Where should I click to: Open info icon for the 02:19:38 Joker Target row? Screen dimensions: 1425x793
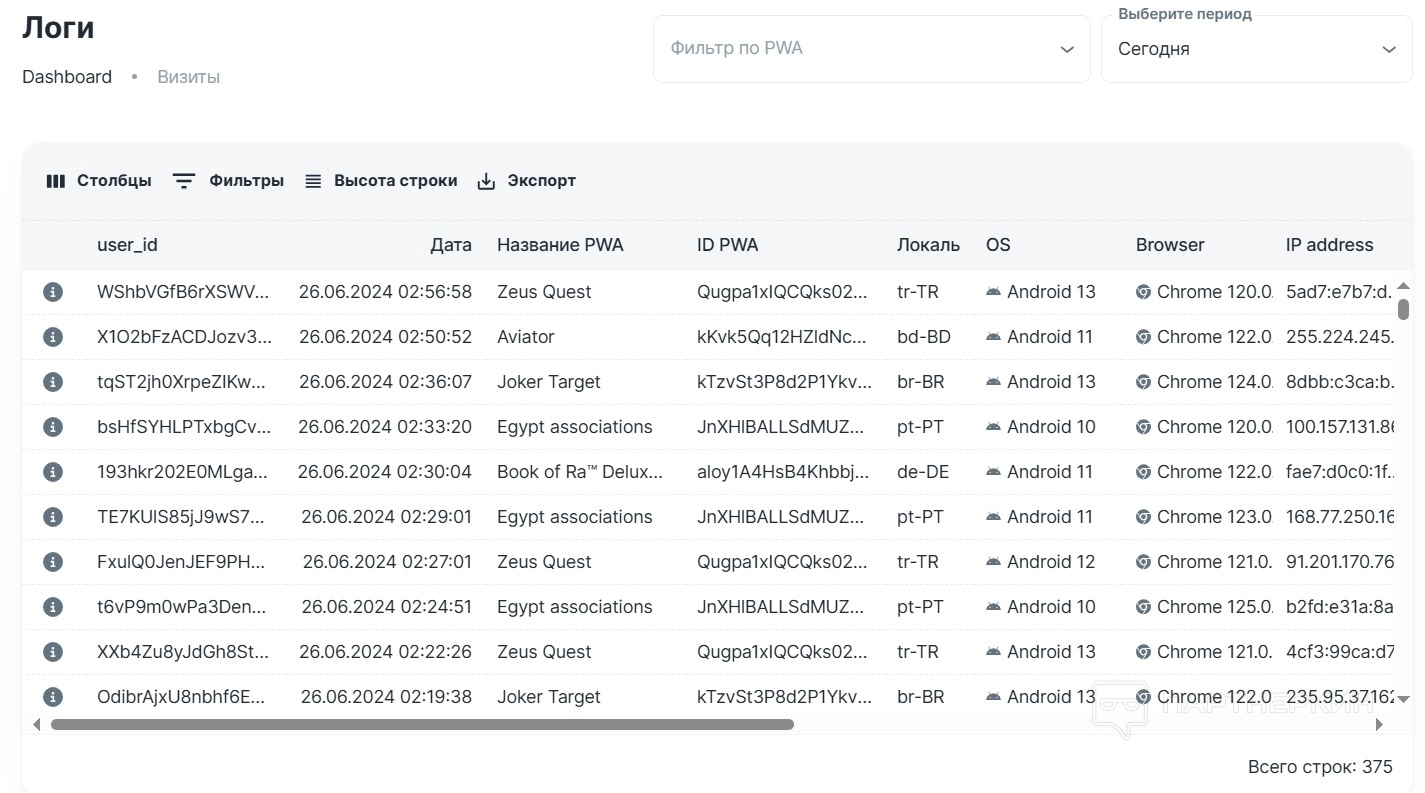click(x=53, y=697)
